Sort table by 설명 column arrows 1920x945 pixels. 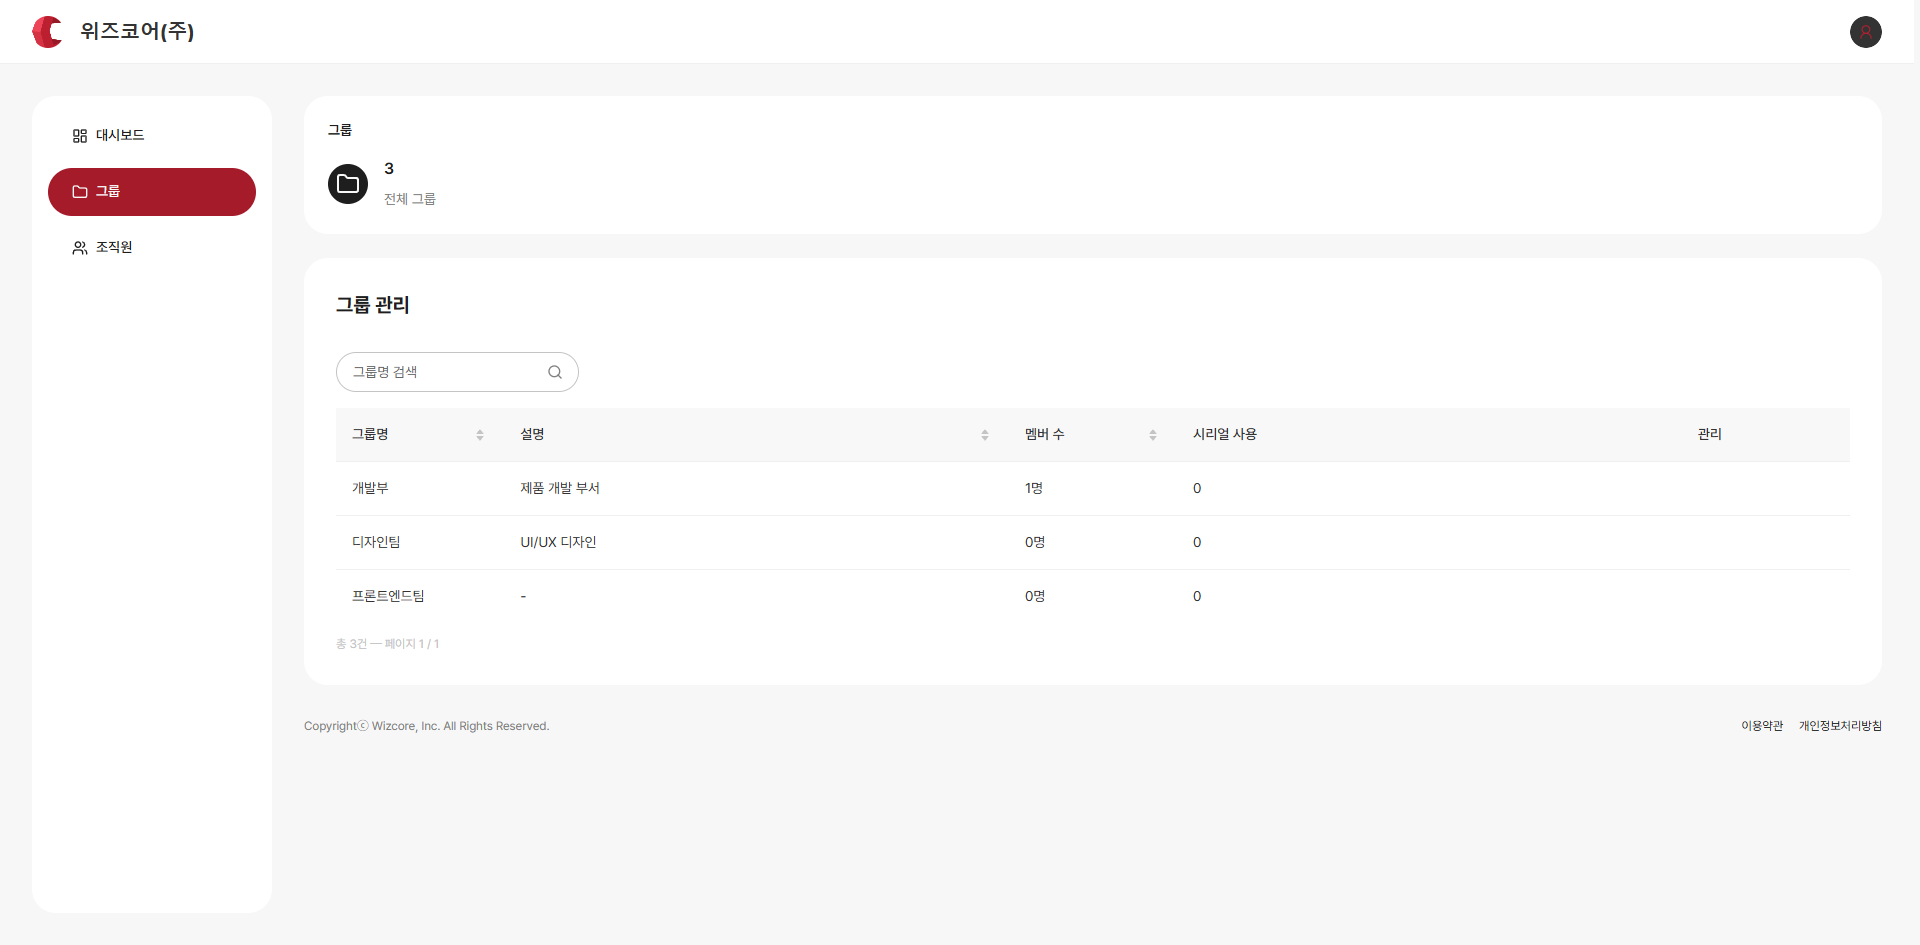click(985, 435)
